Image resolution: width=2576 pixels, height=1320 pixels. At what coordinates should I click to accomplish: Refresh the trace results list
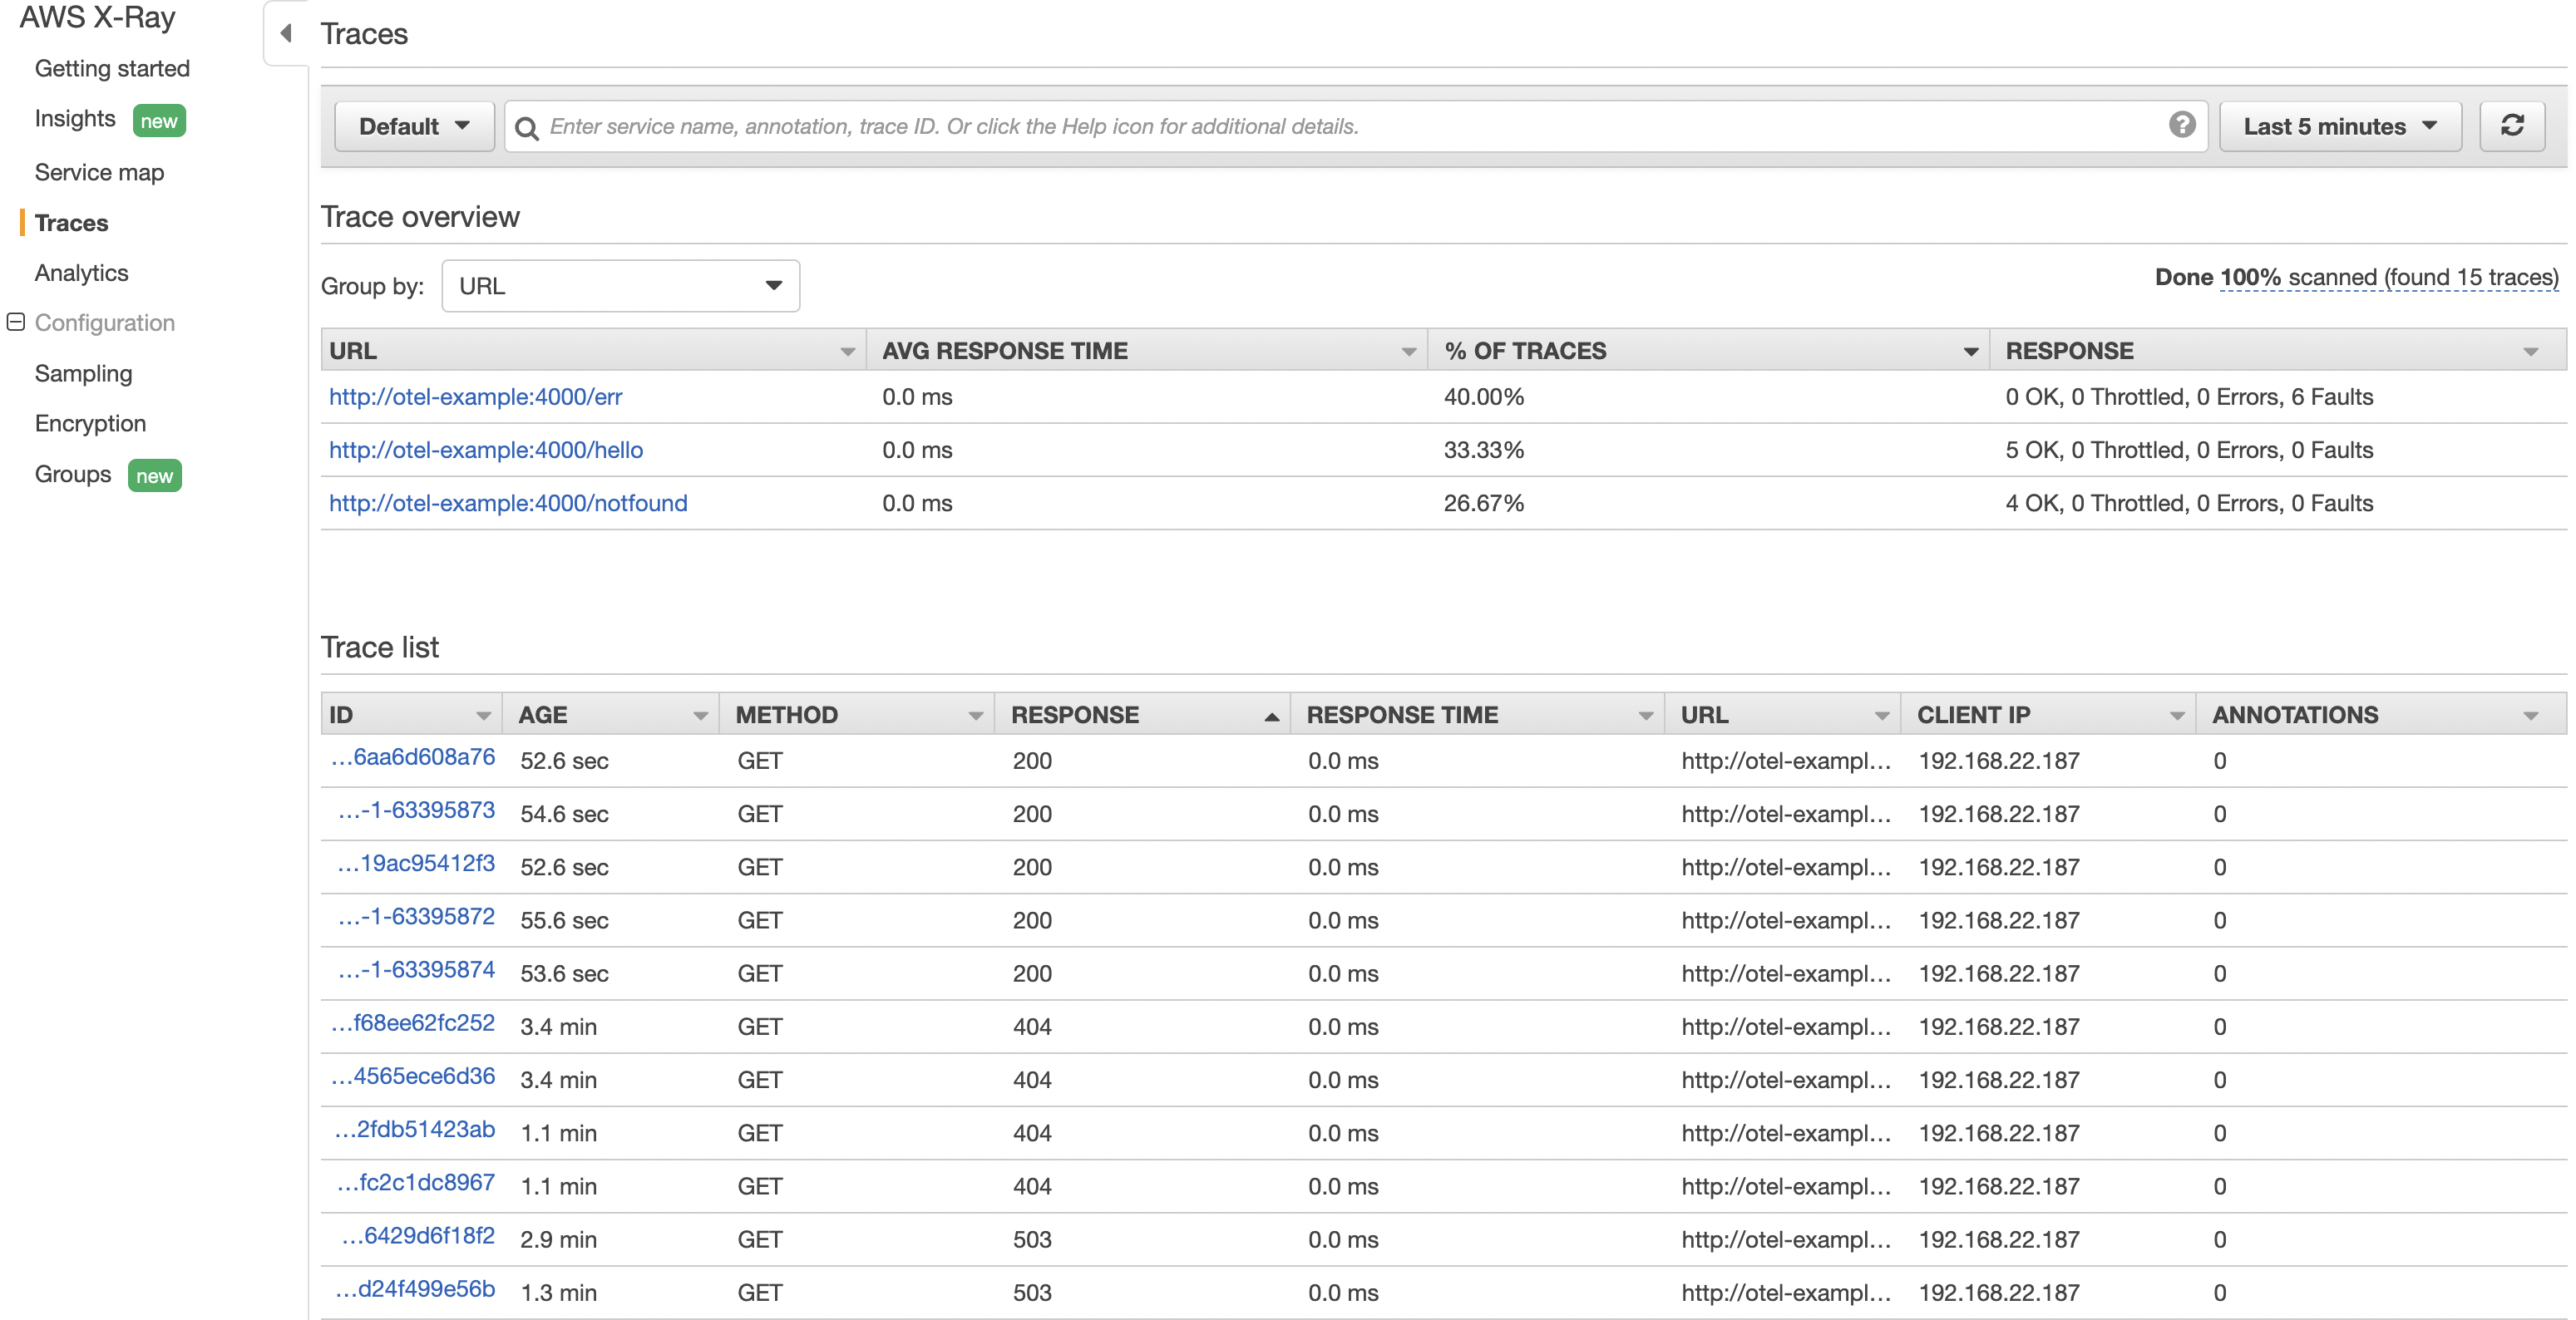(x=2514, y=126)
